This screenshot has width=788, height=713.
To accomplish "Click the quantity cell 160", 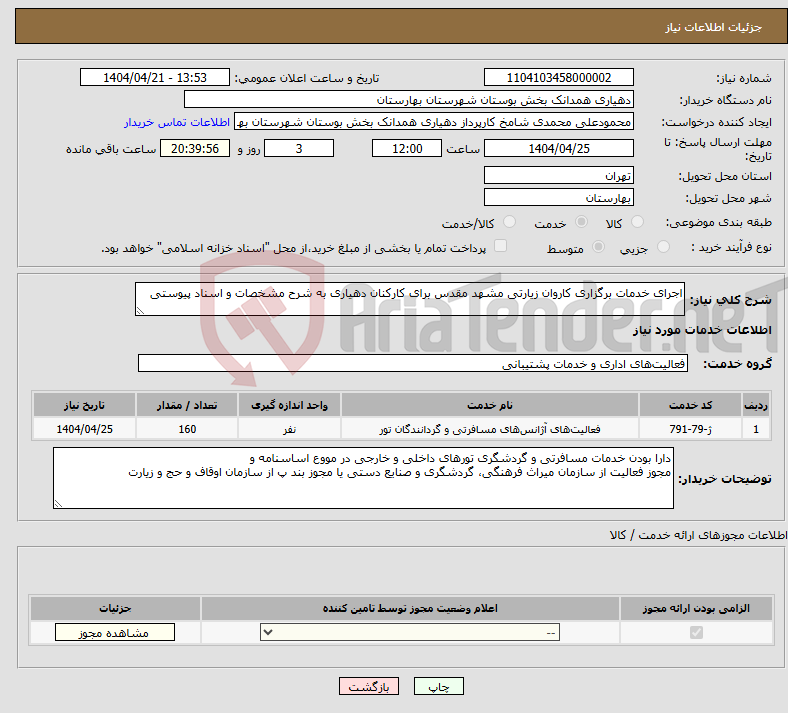I will click(x=187, y=429).
